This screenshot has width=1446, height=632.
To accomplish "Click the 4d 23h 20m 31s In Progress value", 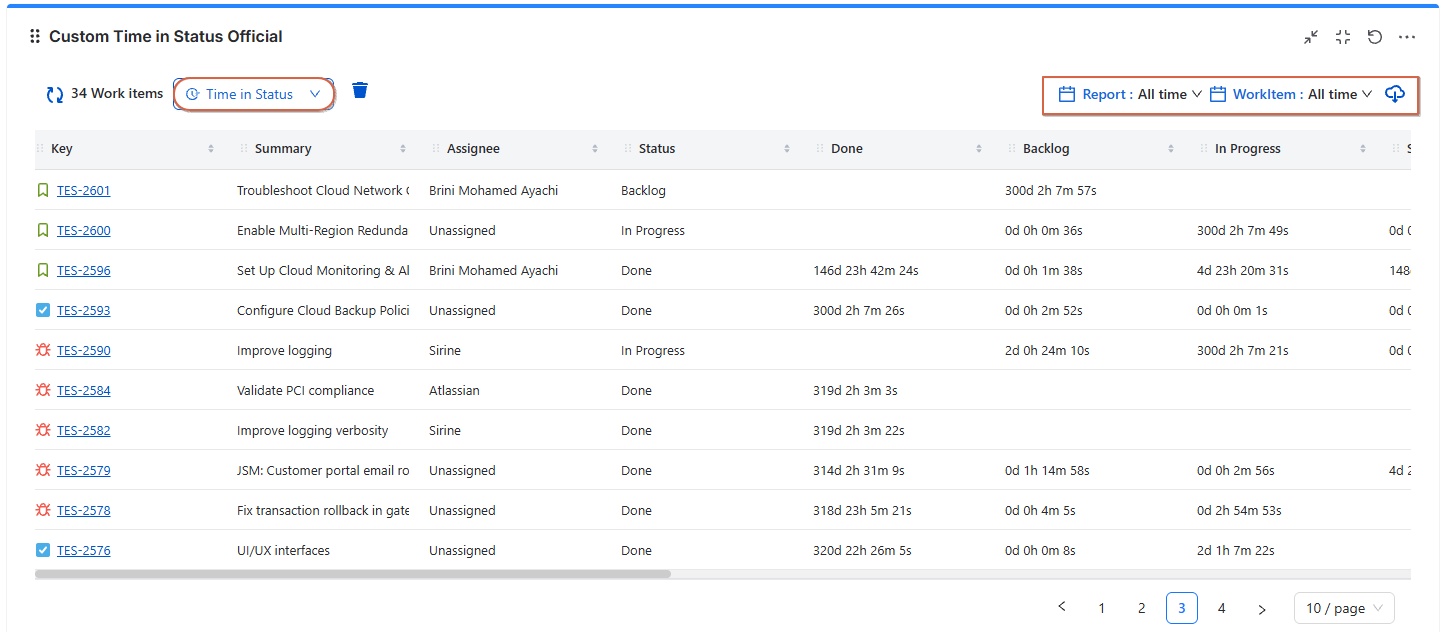I will [1243, 270].
